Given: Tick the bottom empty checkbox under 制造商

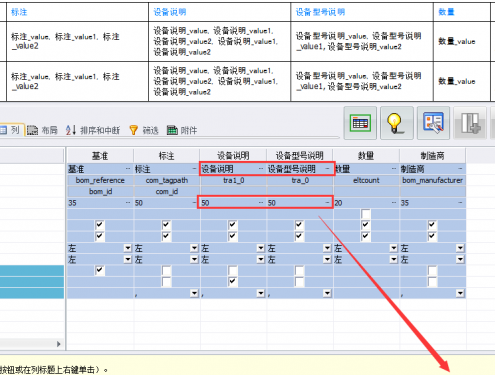Looking at the screenshot, I should pyautogui.click(x=432, y=282).
